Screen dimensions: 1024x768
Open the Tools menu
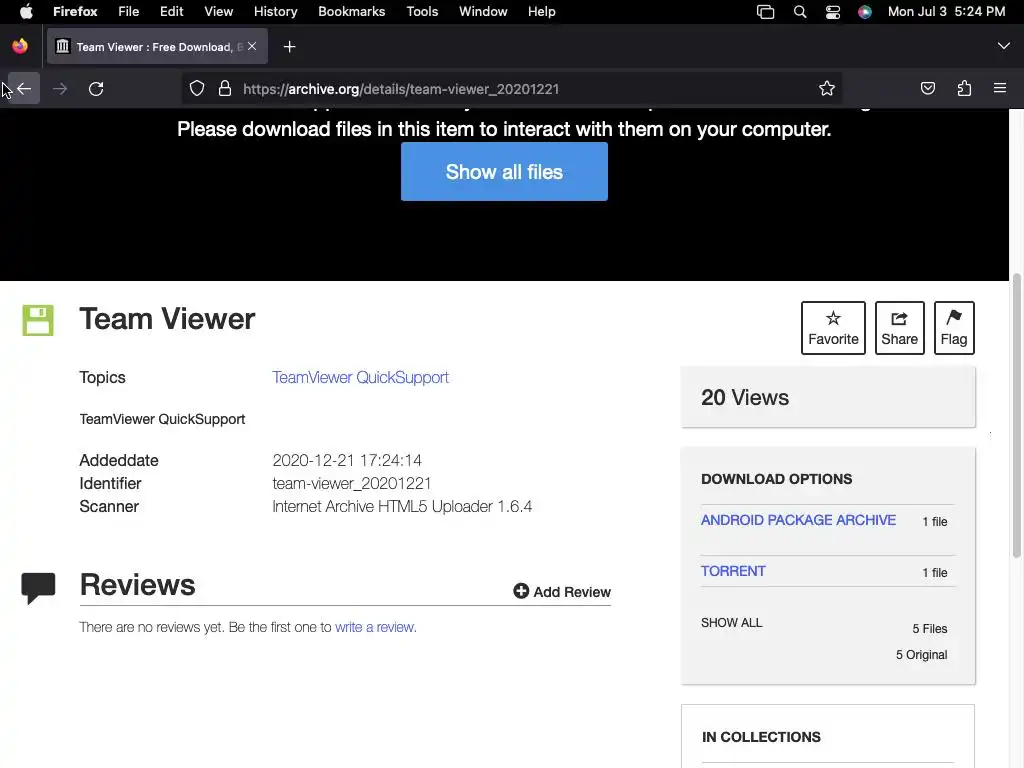coord(422,11)
